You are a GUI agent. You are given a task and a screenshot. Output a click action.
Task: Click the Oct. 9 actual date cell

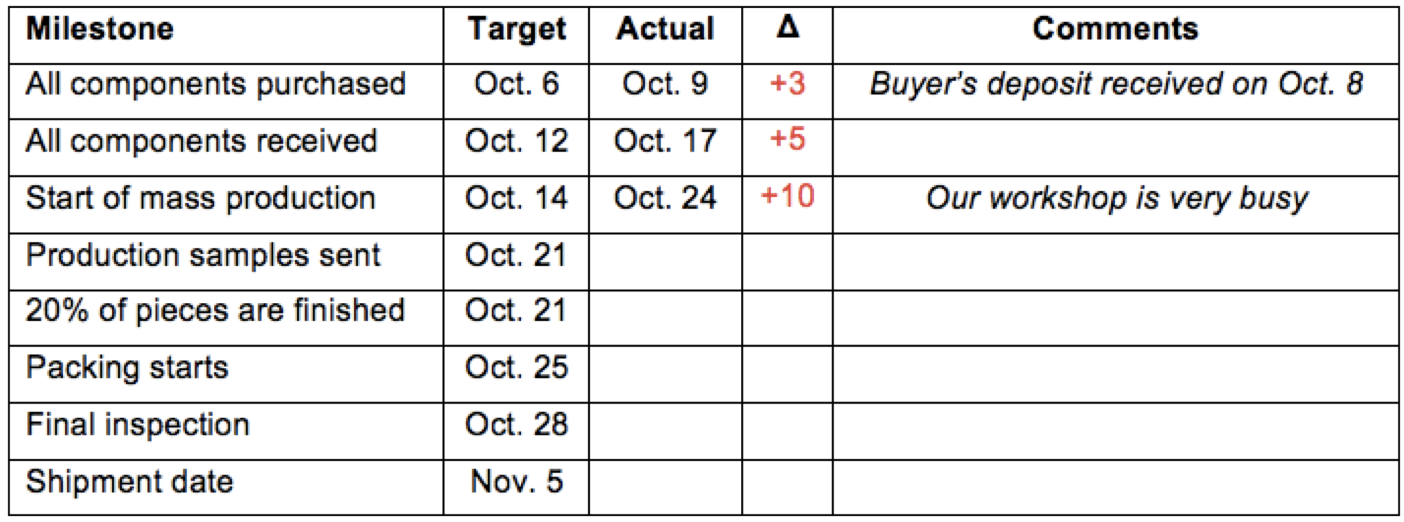(x=665, y=84)
